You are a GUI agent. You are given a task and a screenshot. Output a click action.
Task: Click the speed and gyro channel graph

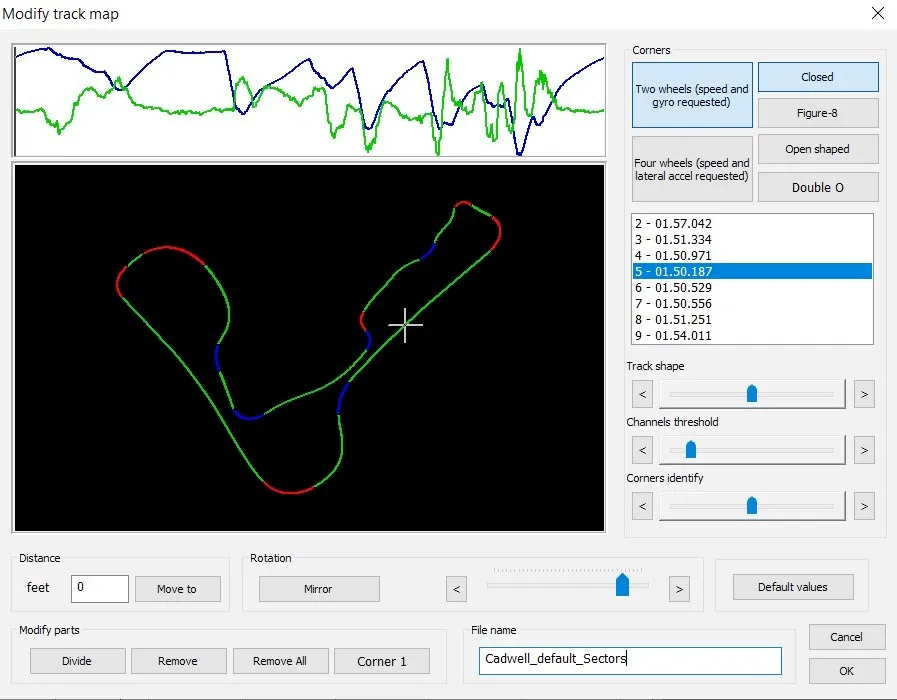pyautogui.click(x=309, y=100)
